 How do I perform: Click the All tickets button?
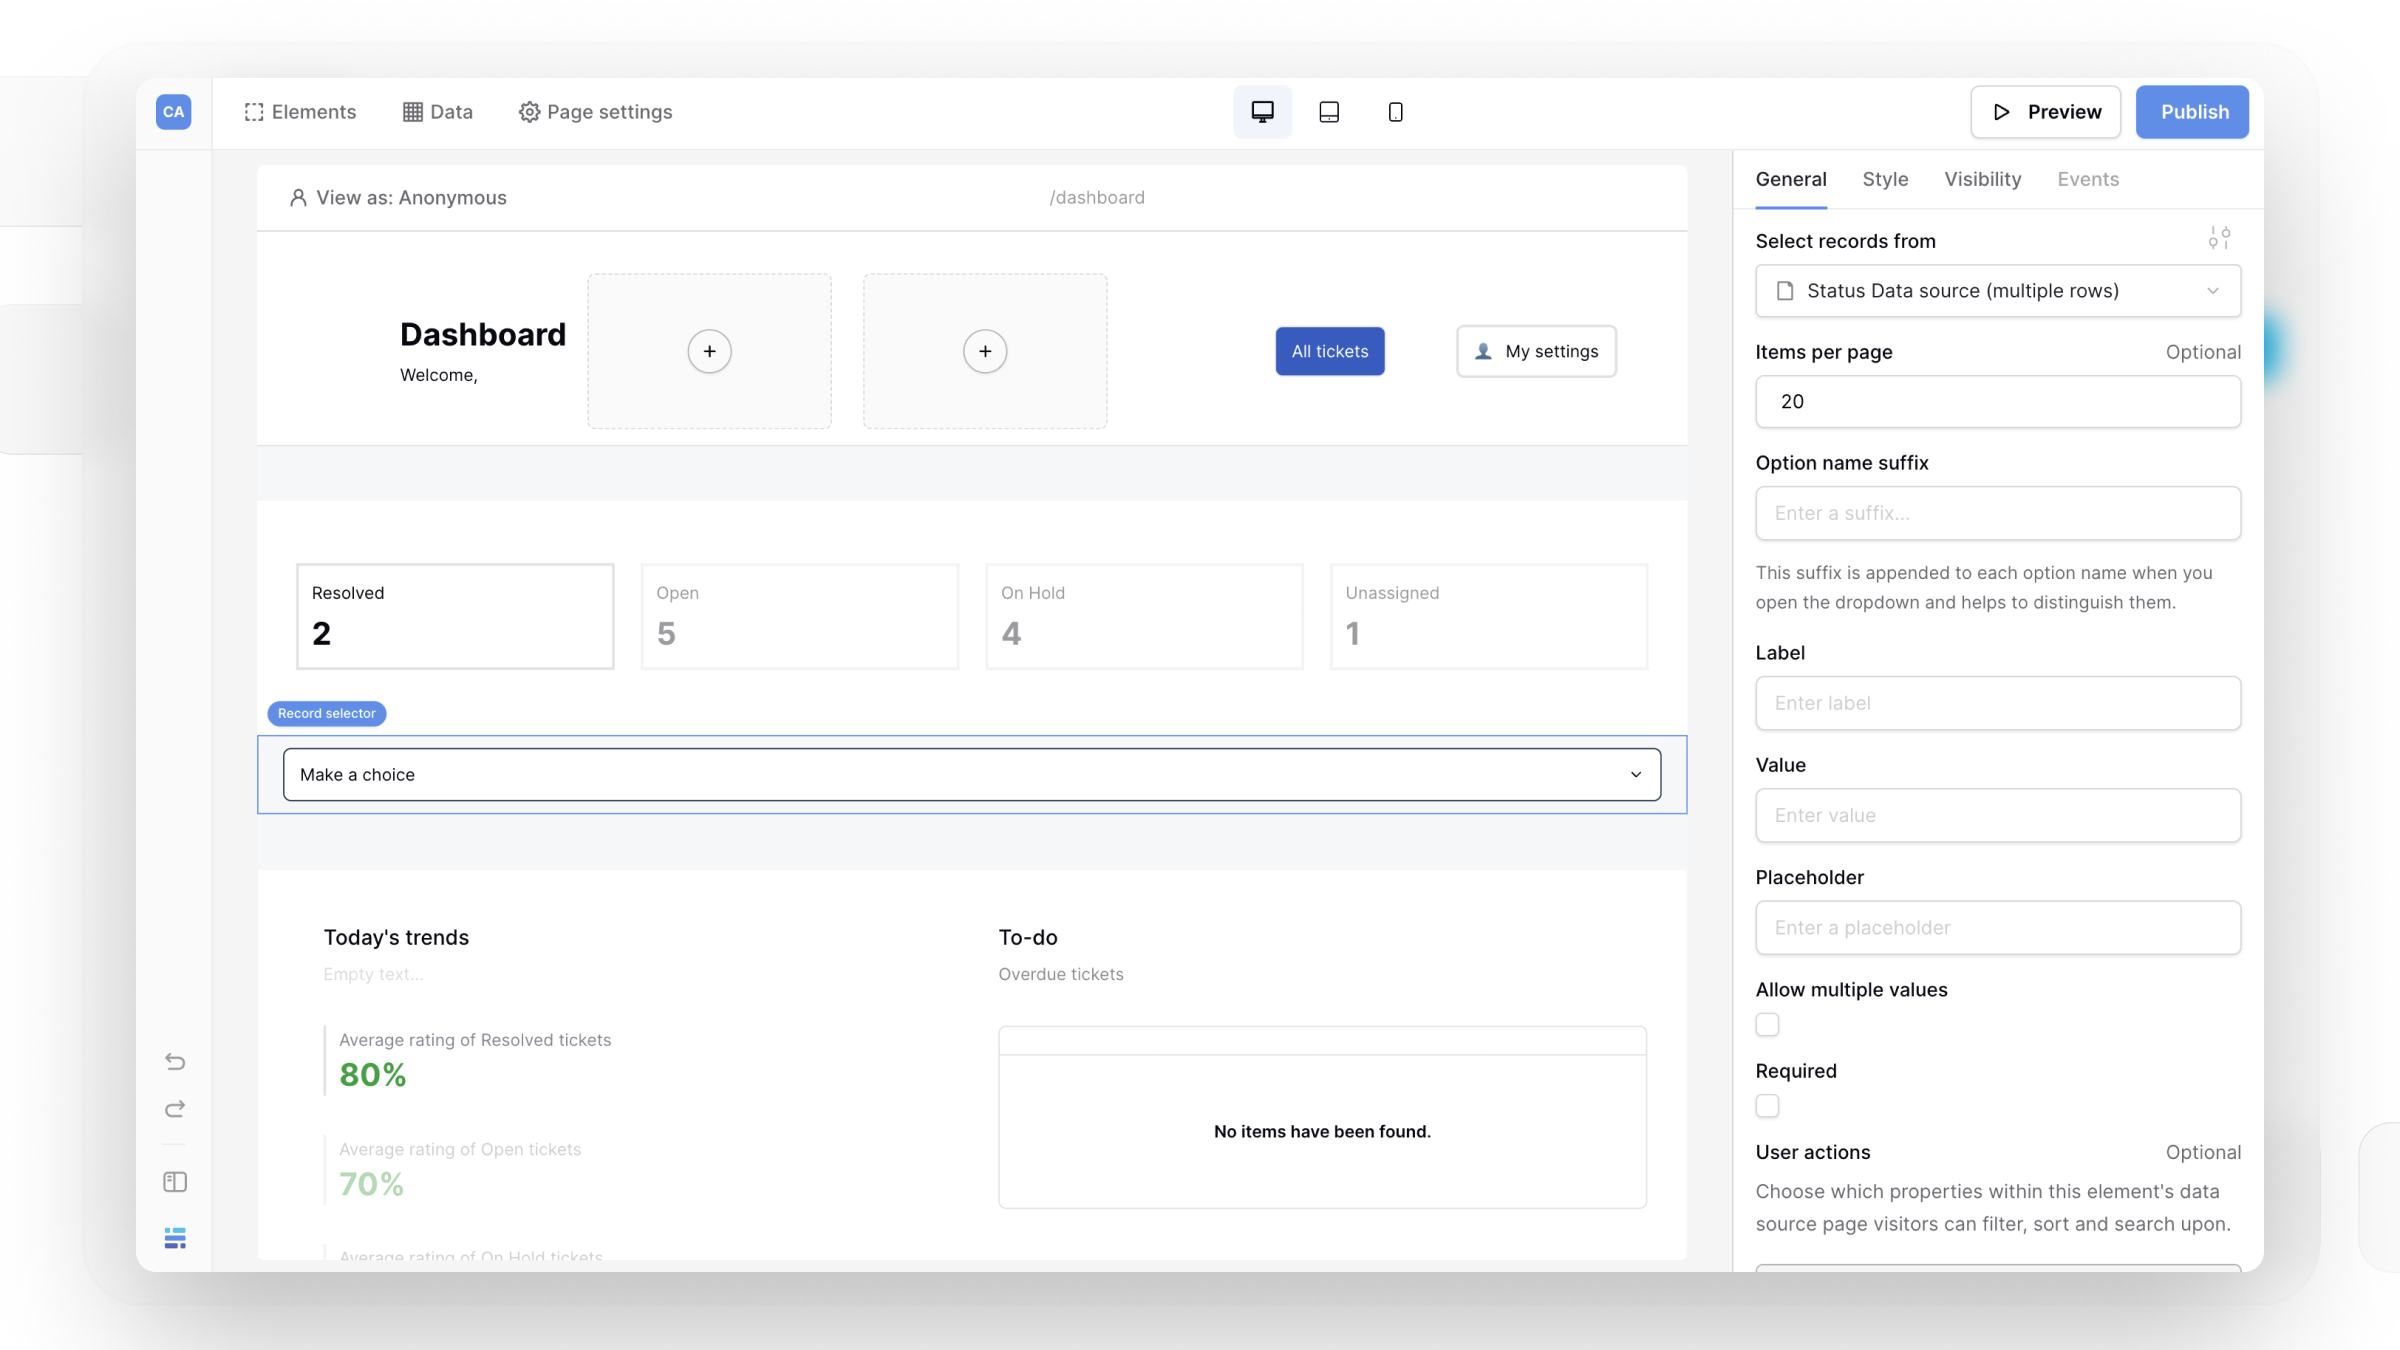[1329, 351]
